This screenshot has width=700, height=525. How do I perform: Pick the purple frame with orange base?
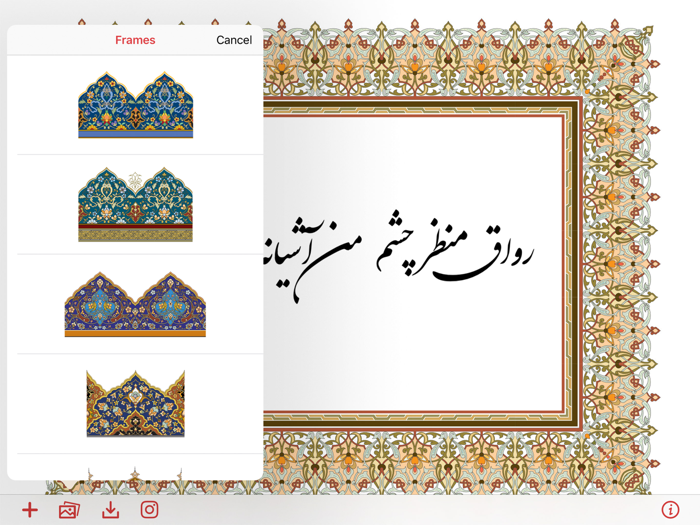[x=135, y=304]
